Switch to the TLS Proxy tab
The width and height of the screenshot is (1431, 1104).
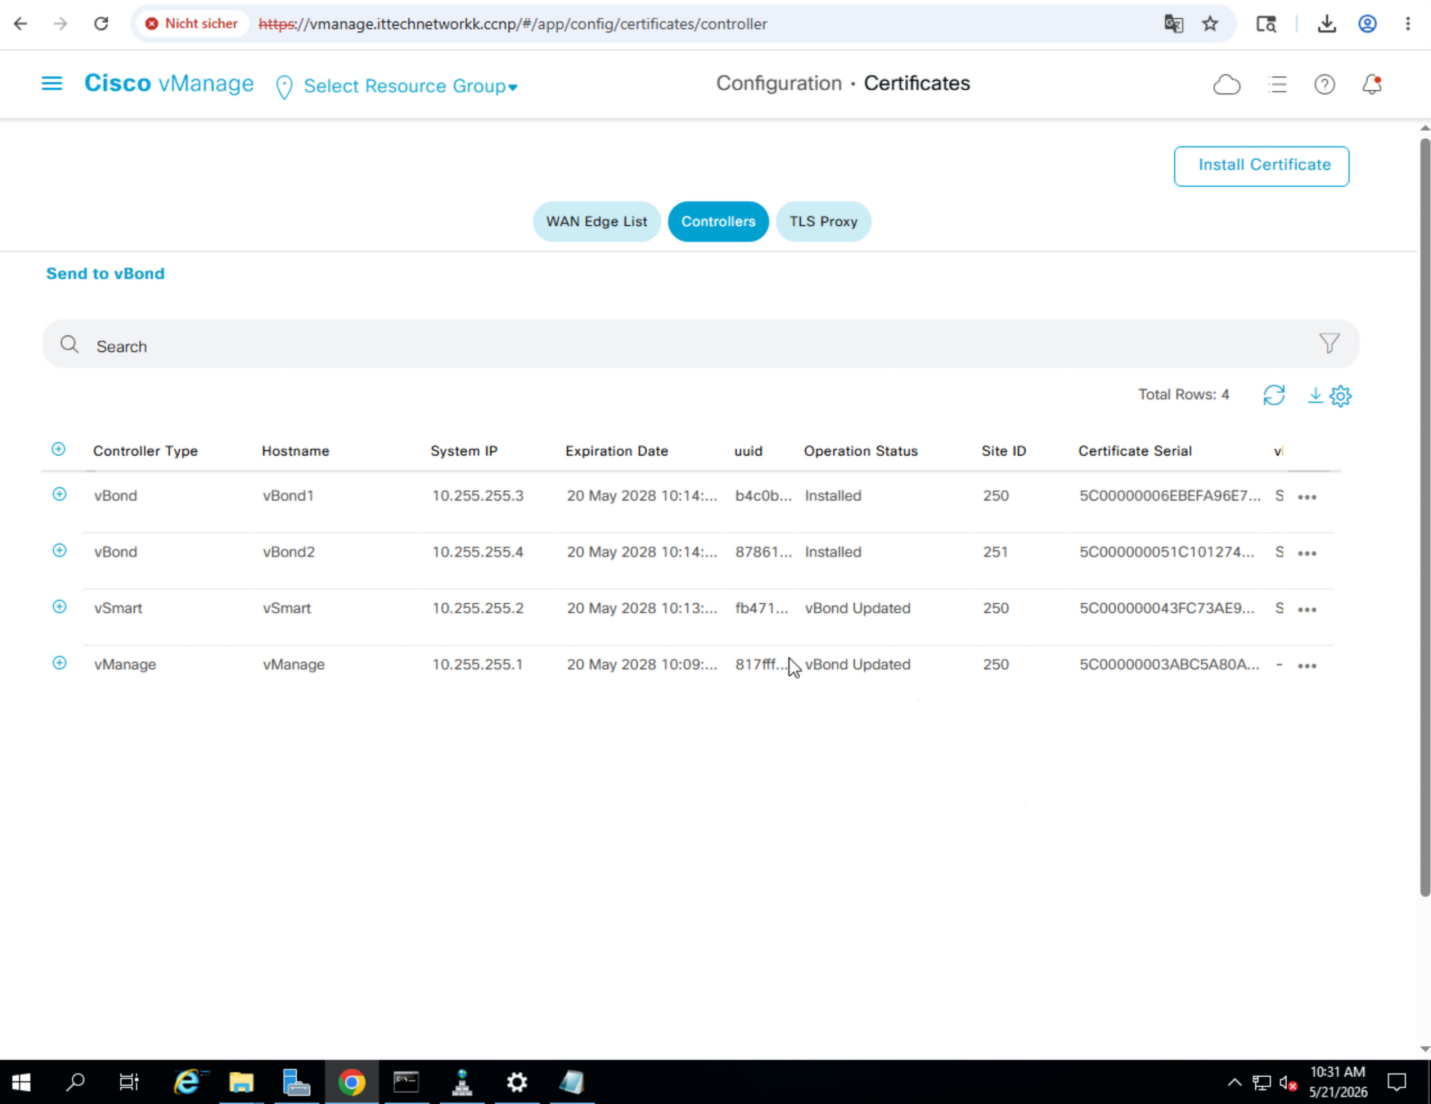[823, 222]
